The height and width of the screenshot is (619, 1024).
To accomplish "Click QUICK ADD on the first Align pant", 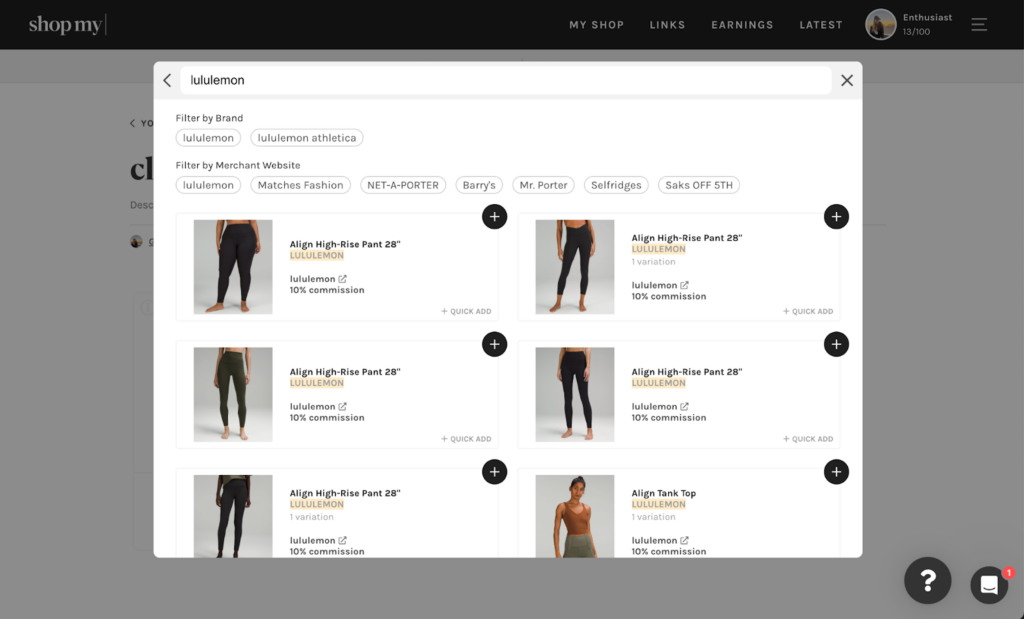I will [x=466, y=311].
